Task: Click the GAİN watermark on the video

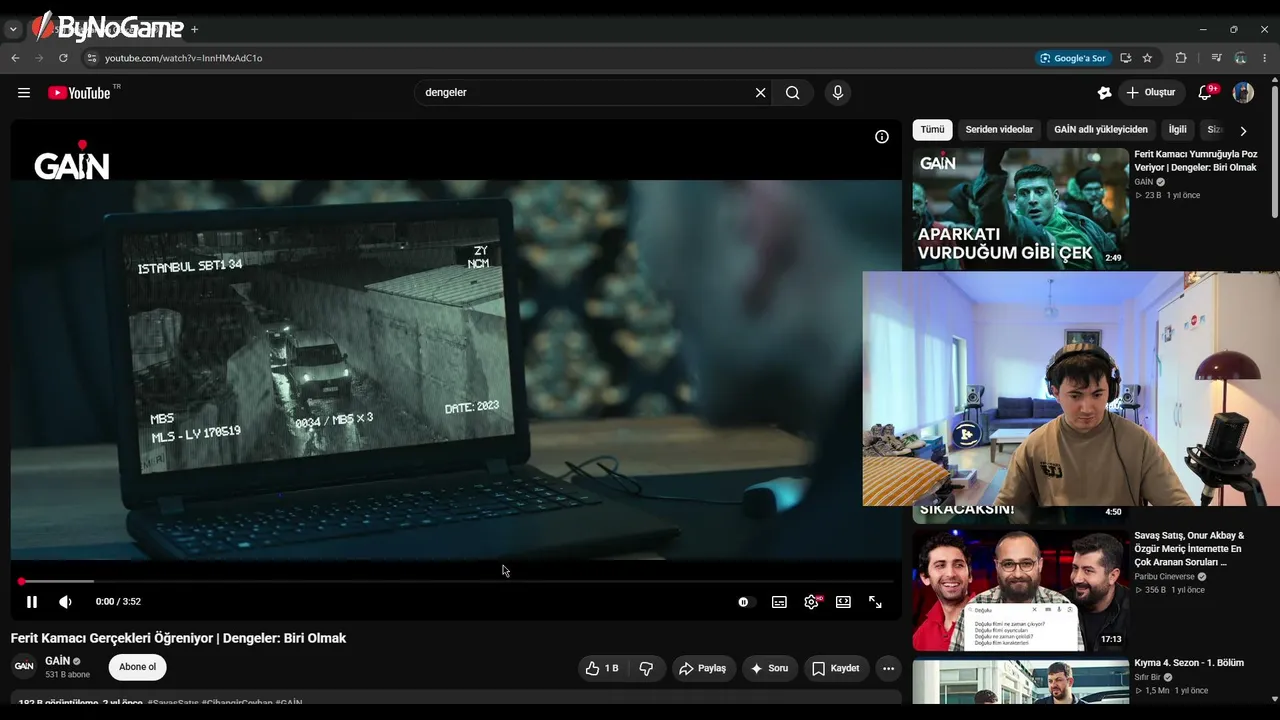Action: tap(72, 161)
